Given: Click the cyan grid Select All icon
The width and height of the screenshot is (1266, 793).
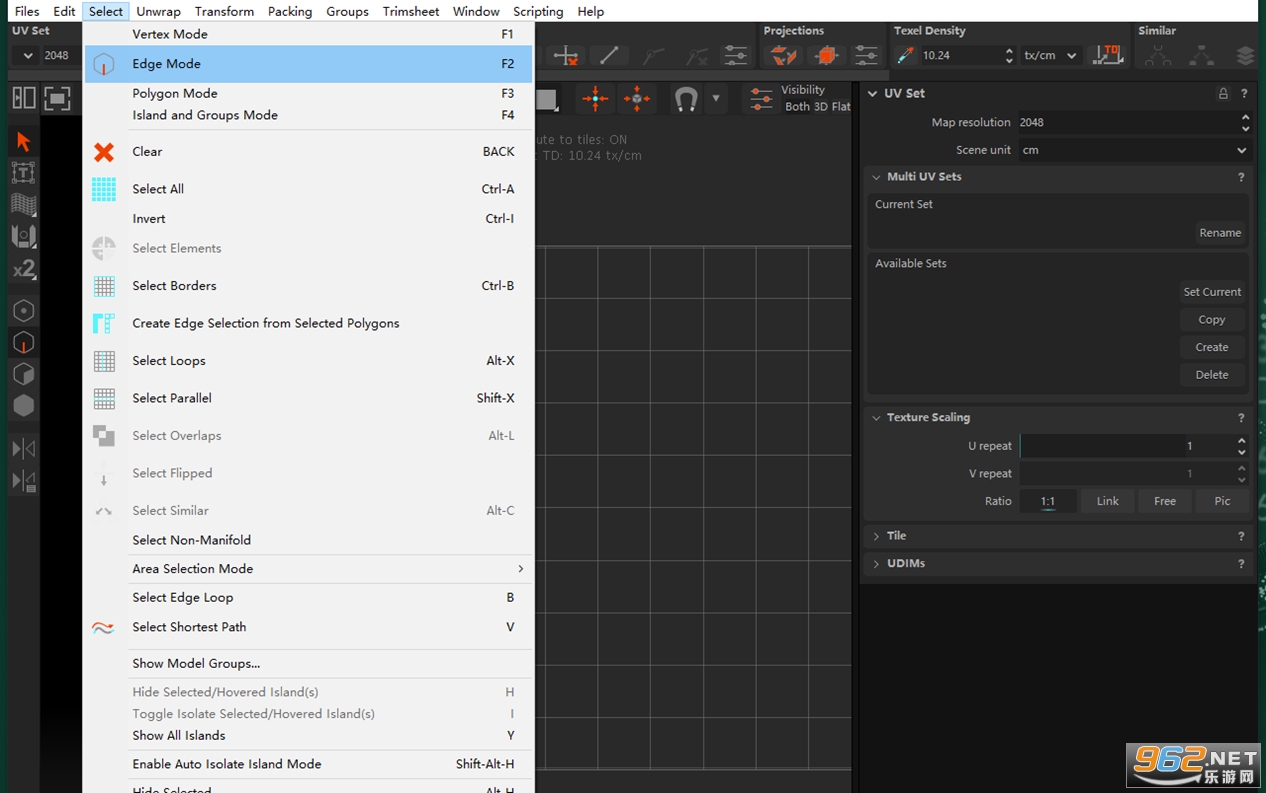Looking at the screenshot, I should (x=104, y=189).
